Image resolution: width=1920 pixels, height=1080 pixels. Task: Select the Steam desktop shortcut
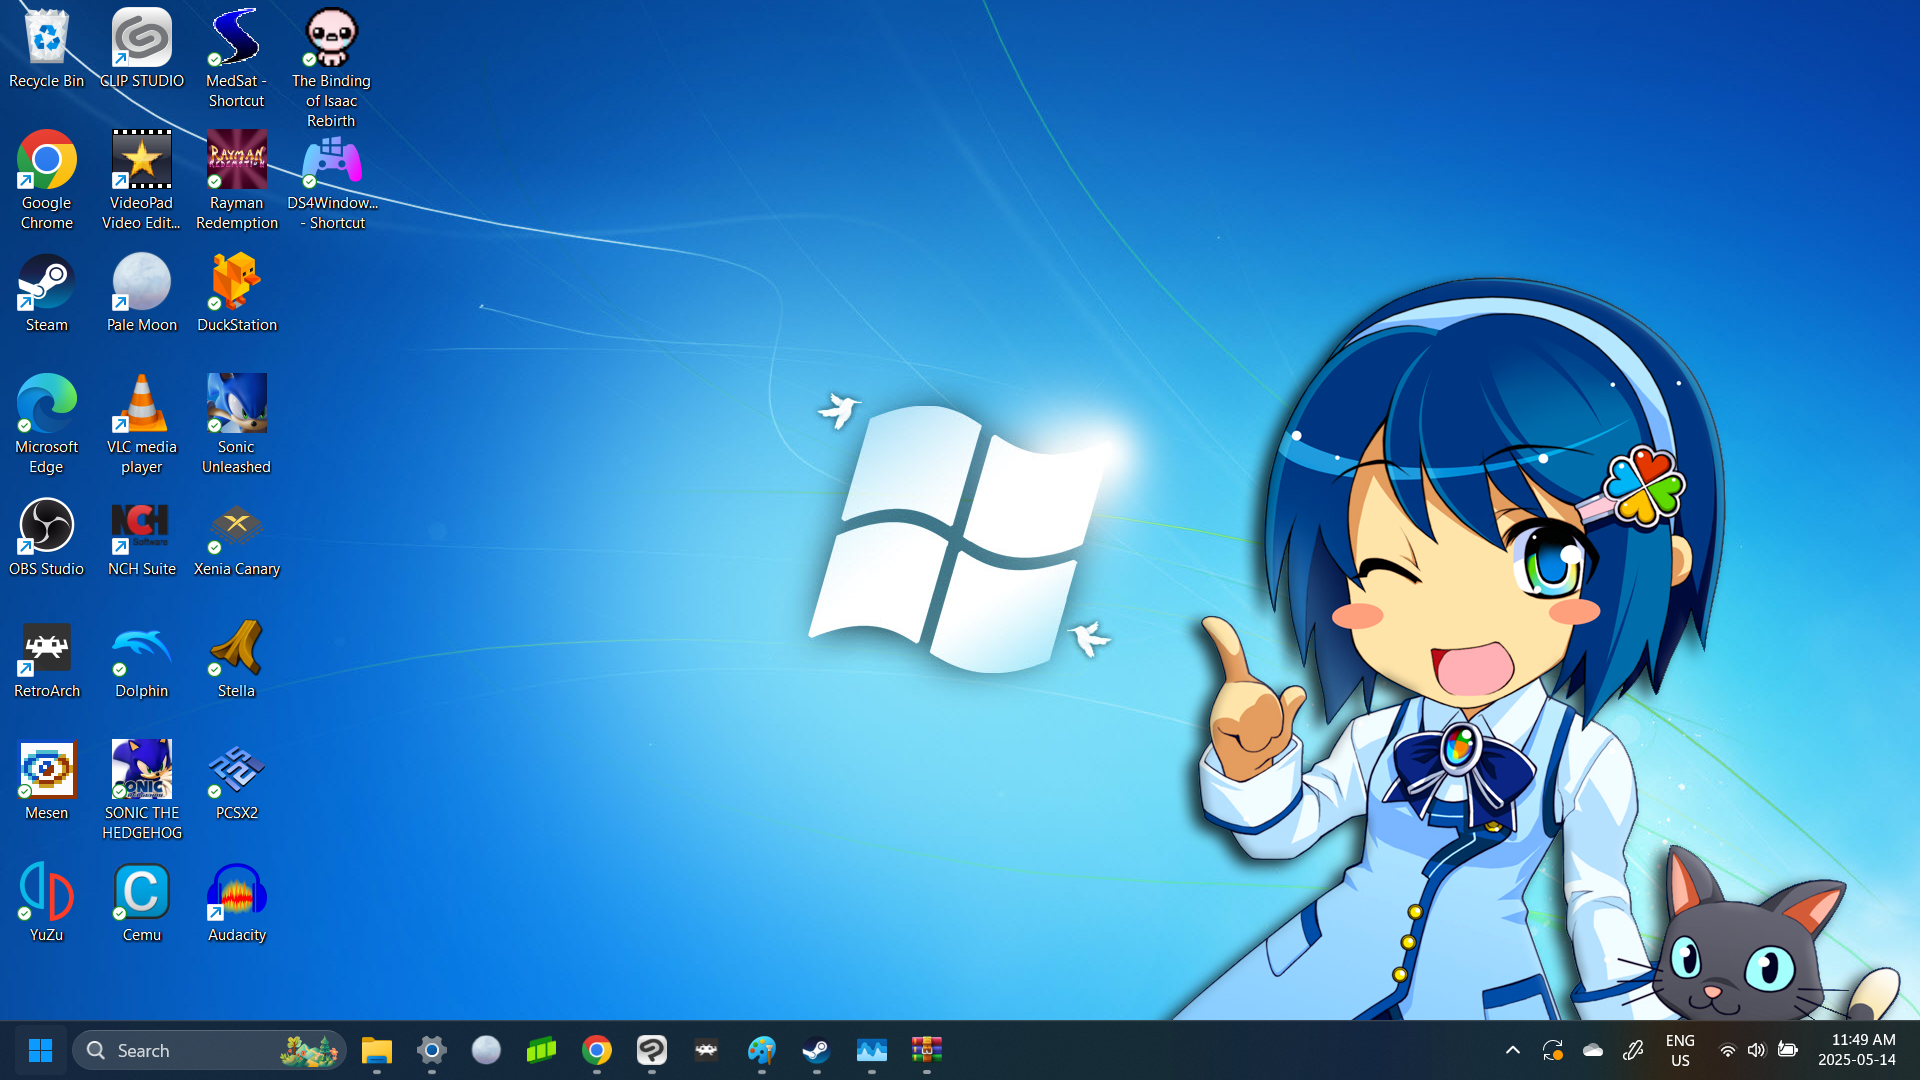tap(46, 293)
